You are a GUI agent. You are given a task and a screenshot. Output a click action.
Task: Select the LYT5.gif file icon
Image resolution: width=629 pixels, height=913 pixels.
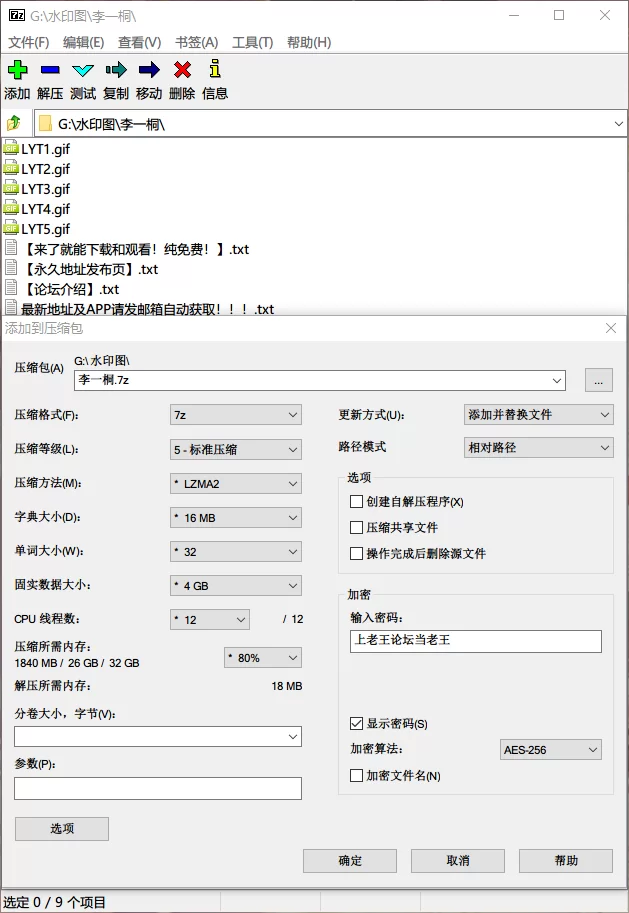(x=11, y=228)
